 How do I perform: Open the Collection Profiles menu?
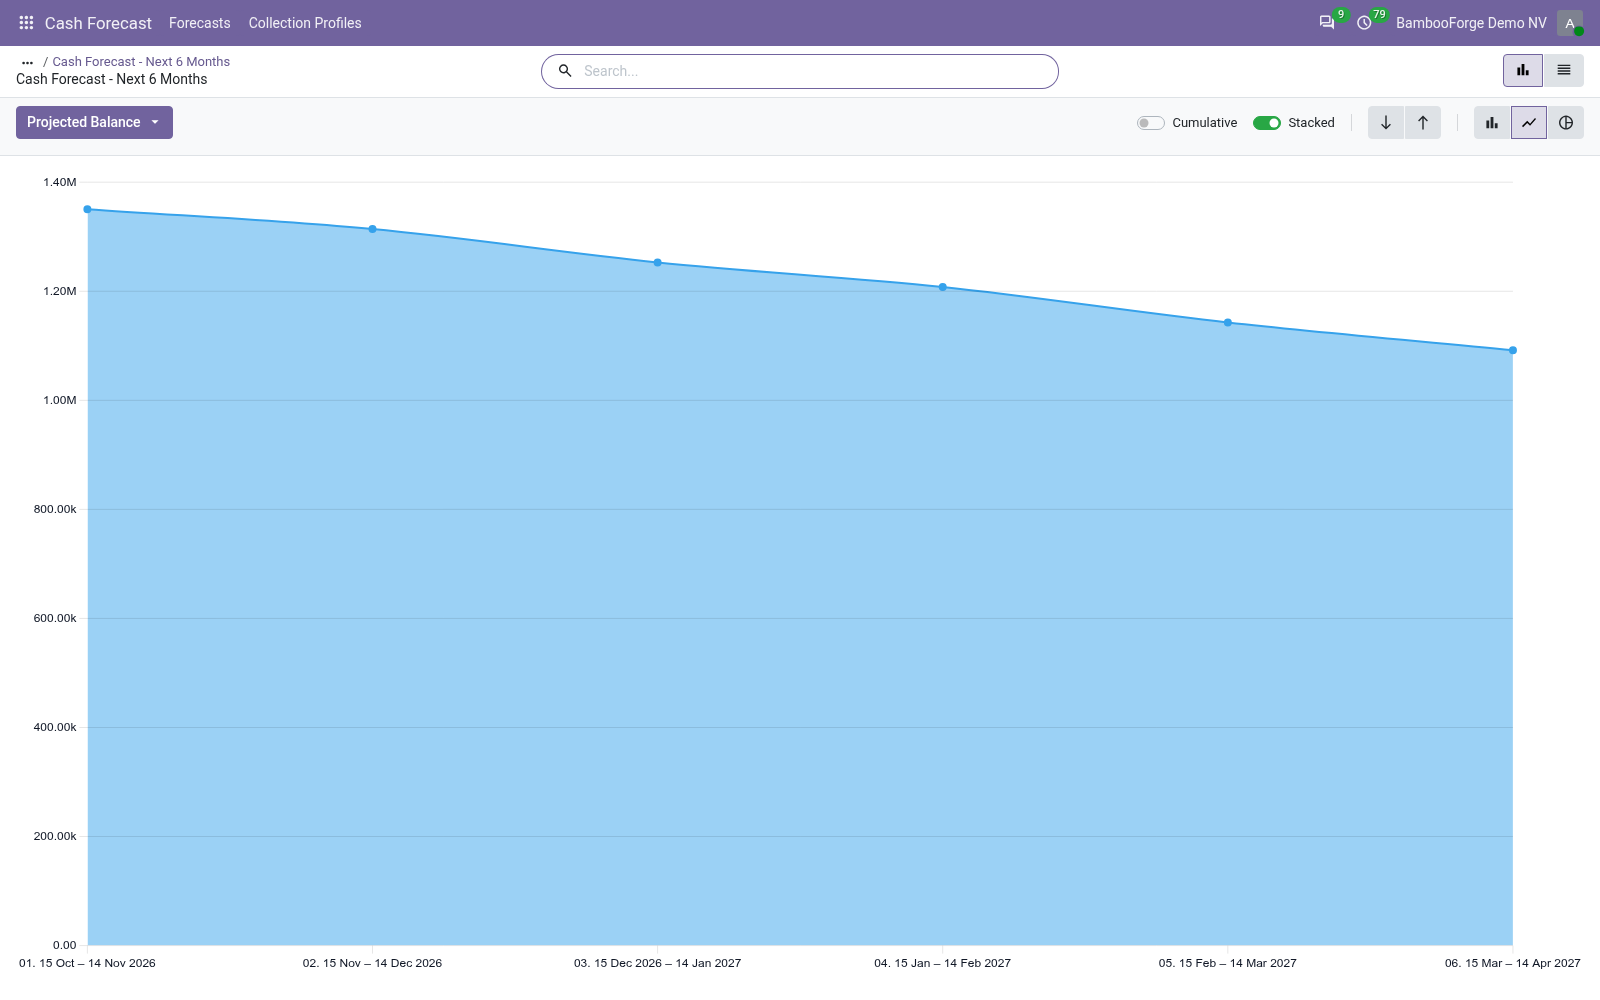tap(305, 23)
